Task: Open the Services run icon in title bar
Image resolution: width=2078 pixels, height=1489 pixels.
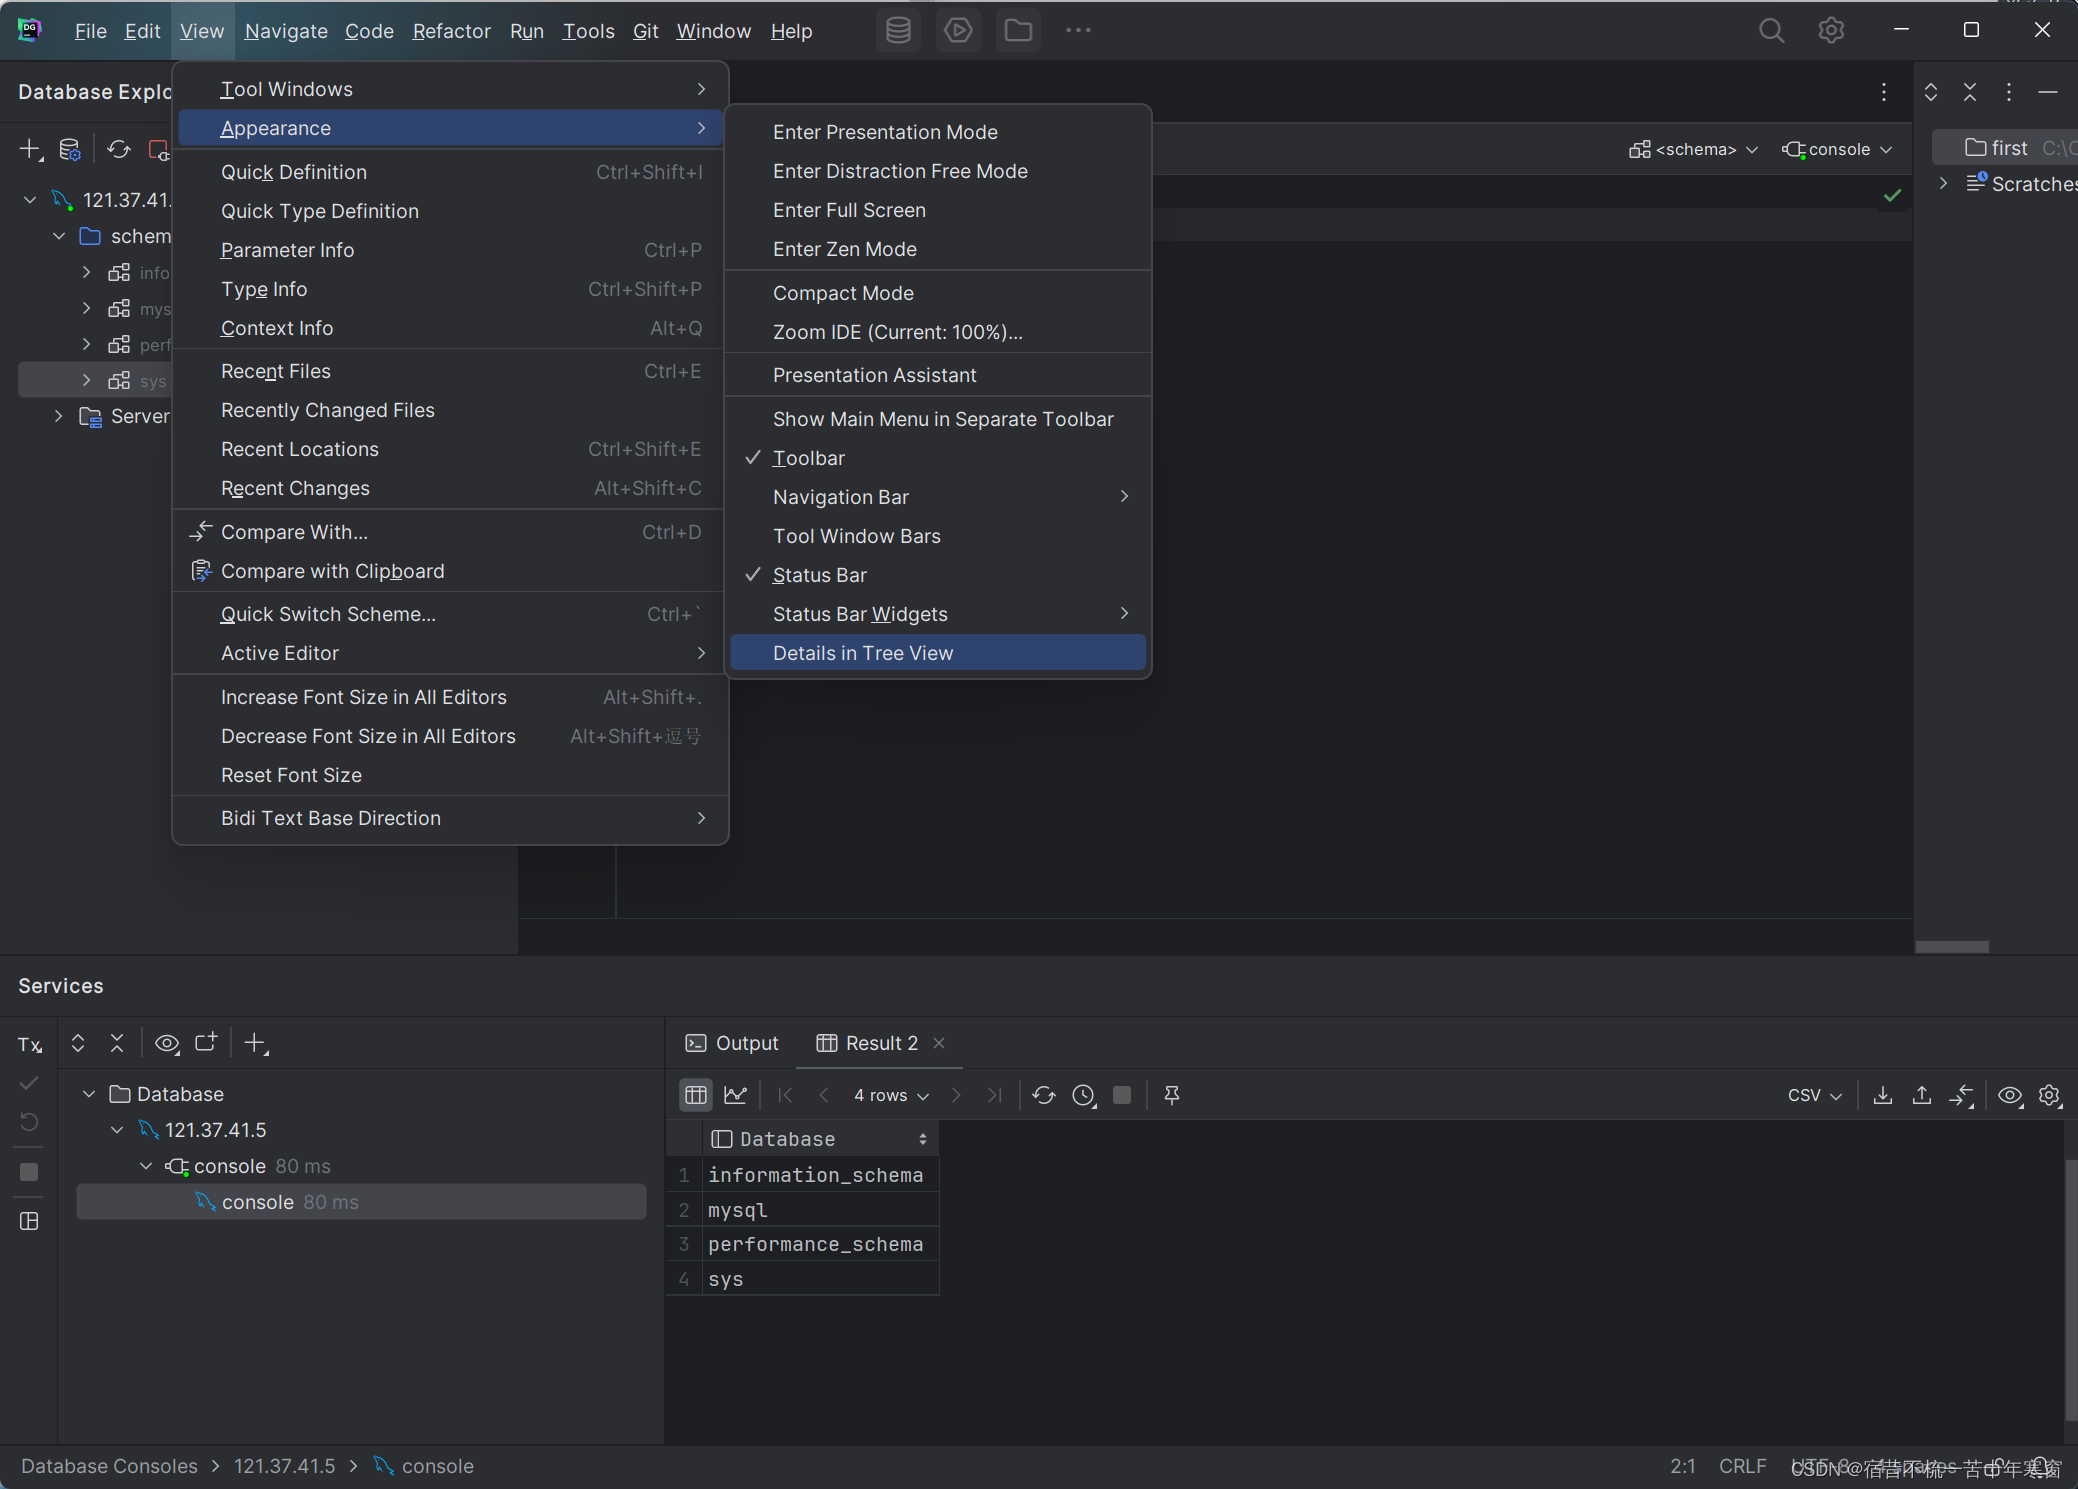Action: point(958,31)
